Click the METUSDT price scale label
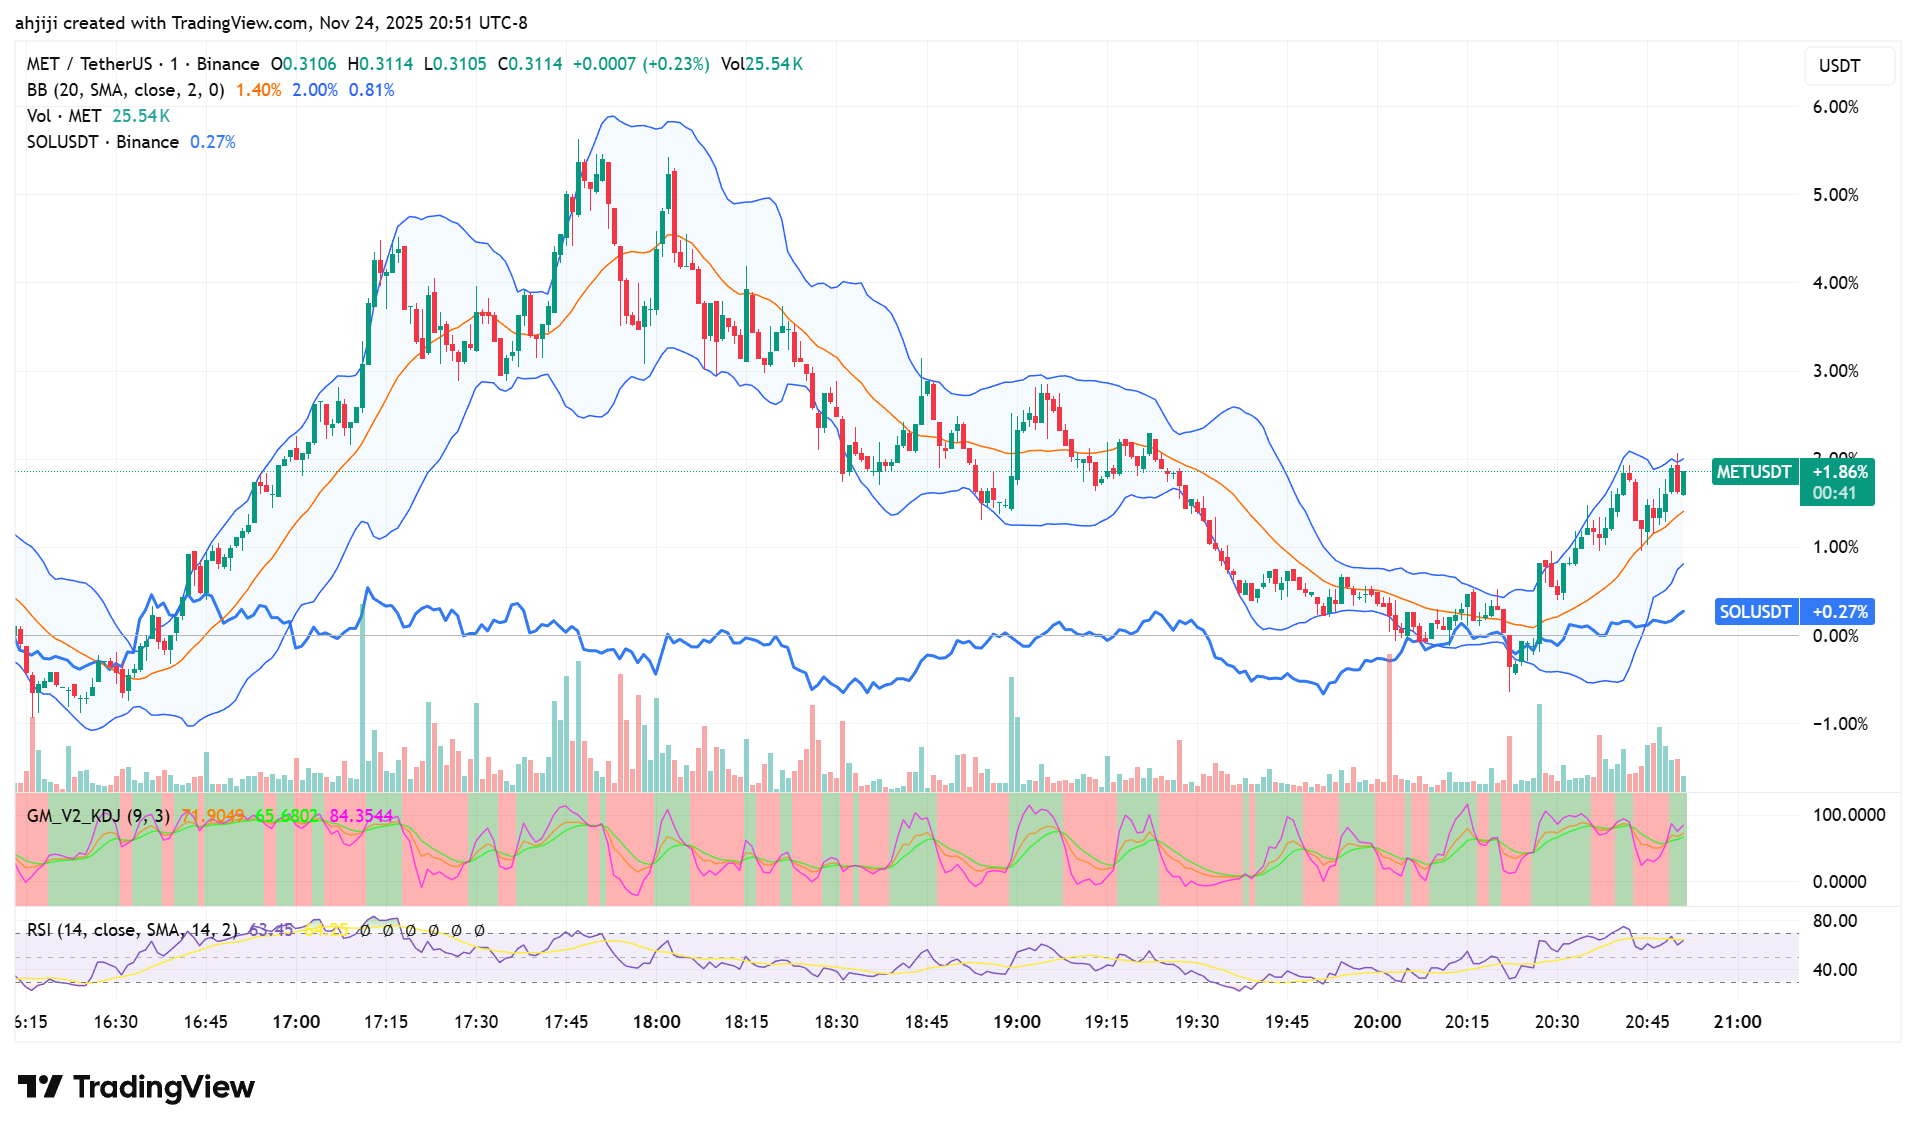 click(x=1754, y=472)
